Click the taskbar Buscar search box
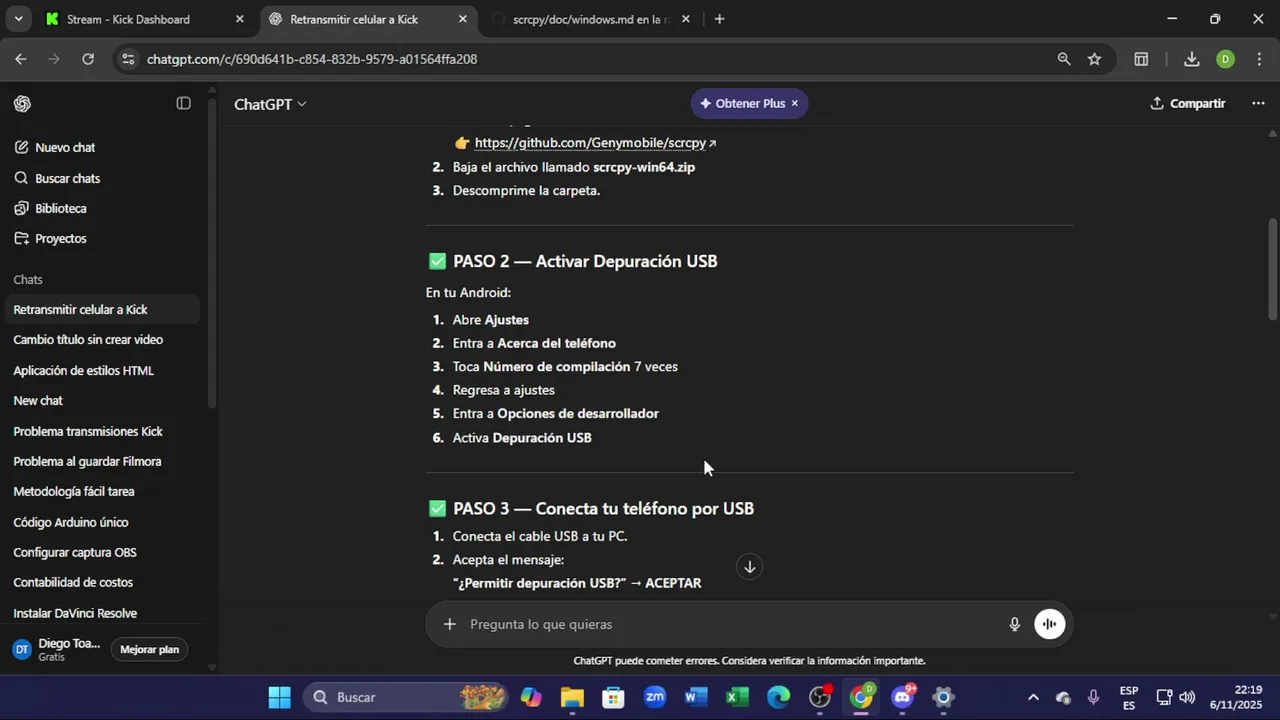 [x=408, y=697]
